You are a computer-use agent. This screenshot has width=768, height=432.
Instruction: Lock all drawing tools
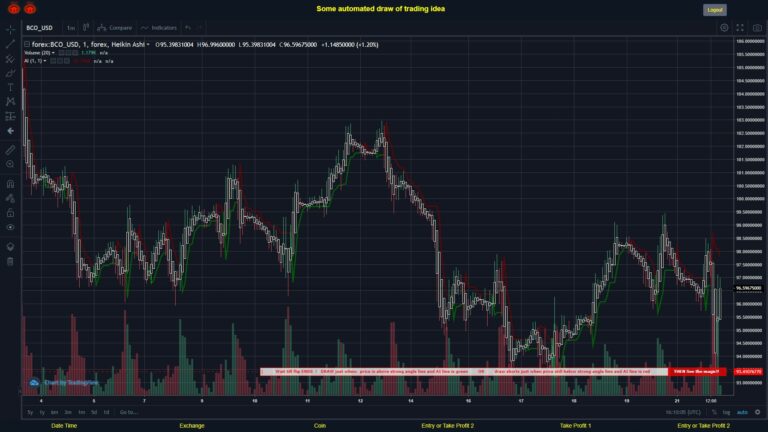(x=10, y=213)
